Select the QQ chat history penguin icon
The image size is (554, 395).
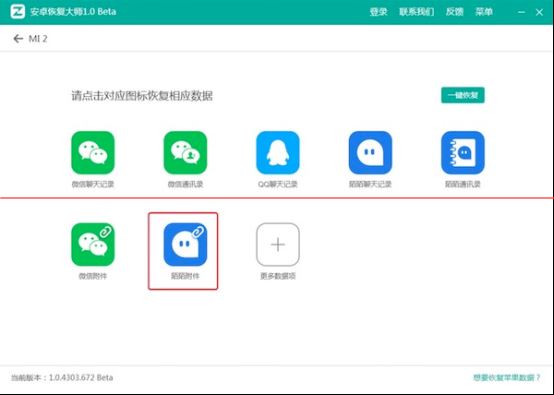pos(278,153)
